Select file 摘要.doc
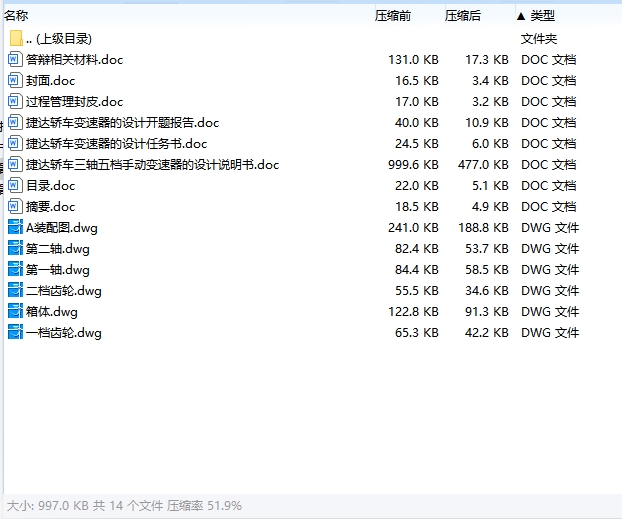The height and width of the screenshot is (519, 622). (311, 207)
